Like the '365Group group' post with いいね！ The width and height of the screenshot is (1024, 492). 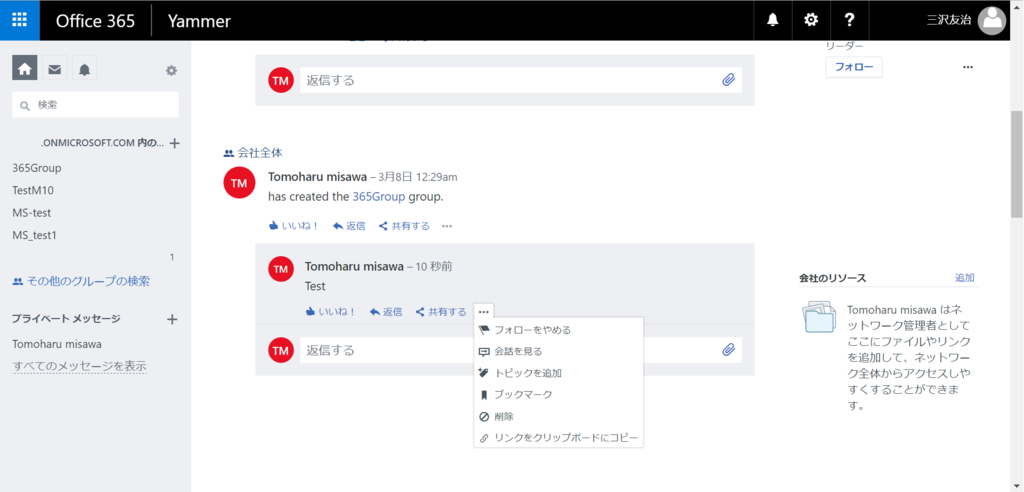pyautogui.click(x=294, y=226)
